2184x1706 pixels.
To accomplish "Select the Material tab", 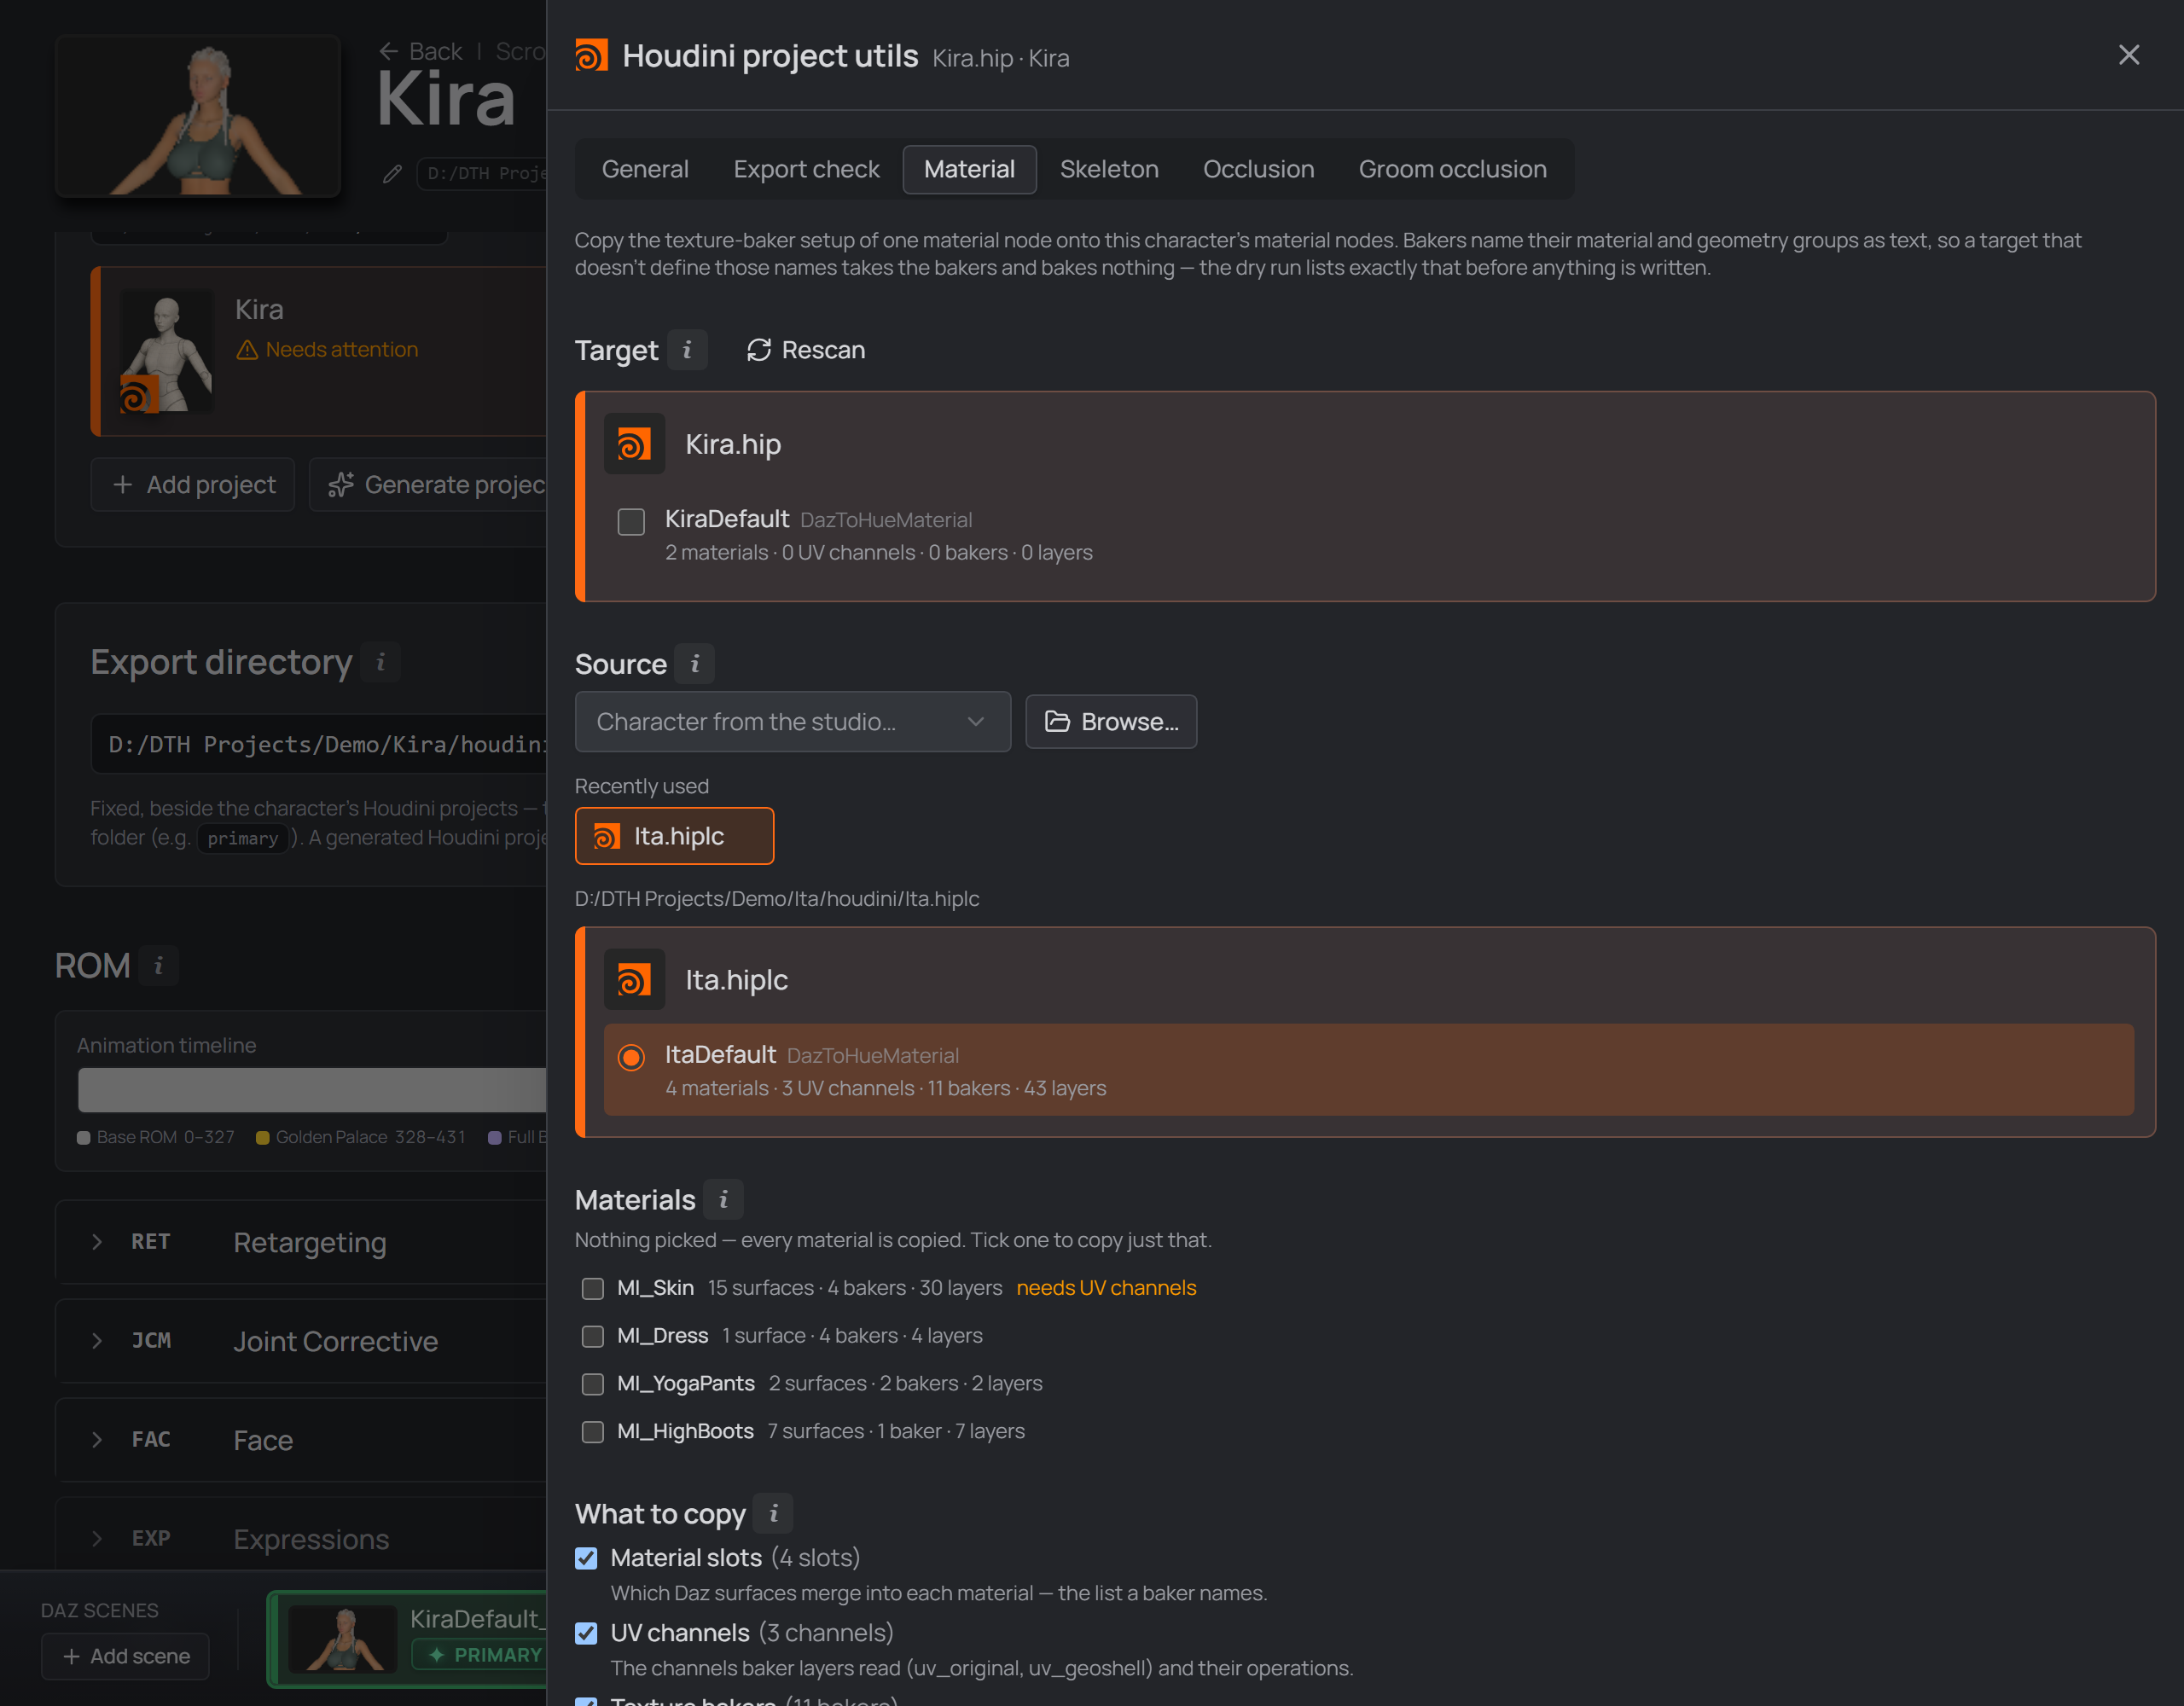I will 969,169.
